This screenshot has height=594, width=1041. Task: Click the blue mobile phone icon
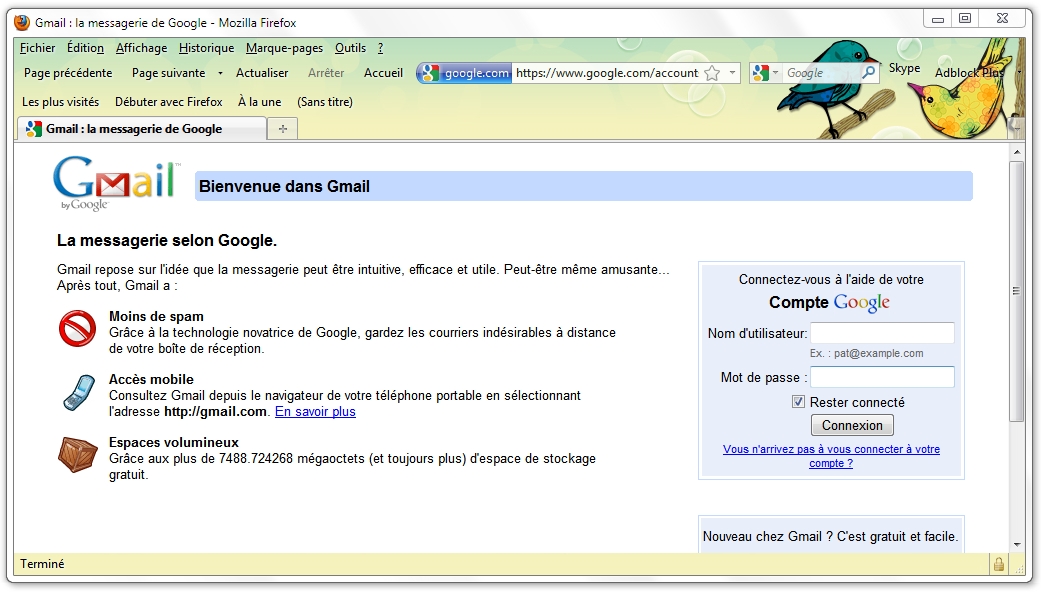[x=80, y=392]
